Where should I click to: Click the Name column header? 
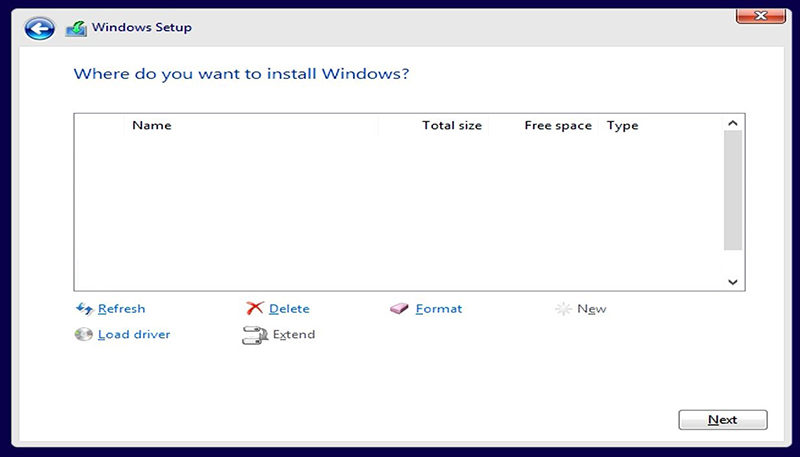point(152,126)
